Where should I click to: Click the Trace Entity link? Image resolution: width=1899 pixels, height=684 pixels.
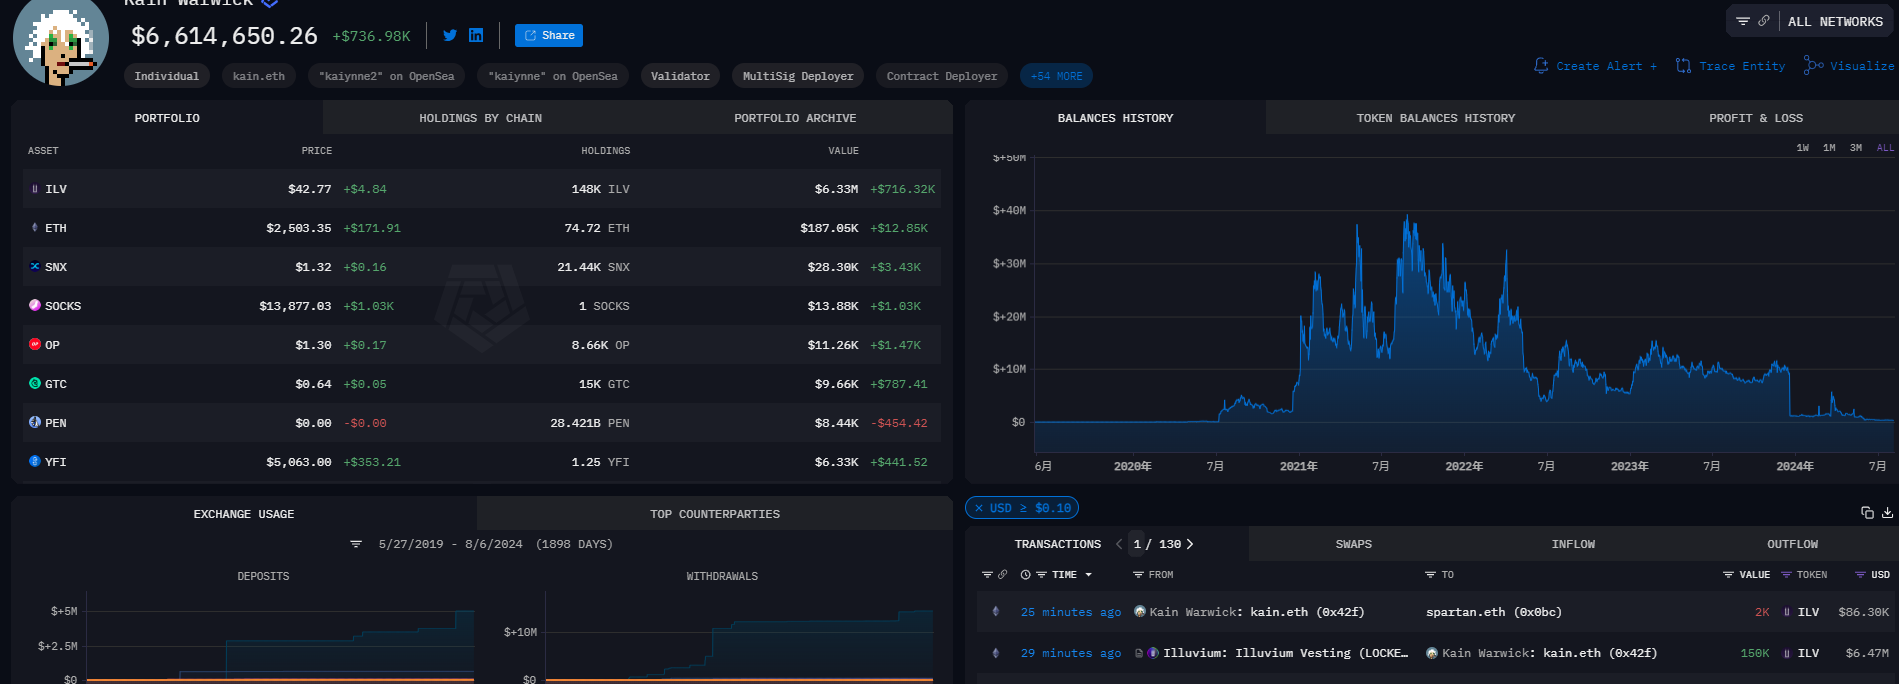click(x=1741, y=66)
